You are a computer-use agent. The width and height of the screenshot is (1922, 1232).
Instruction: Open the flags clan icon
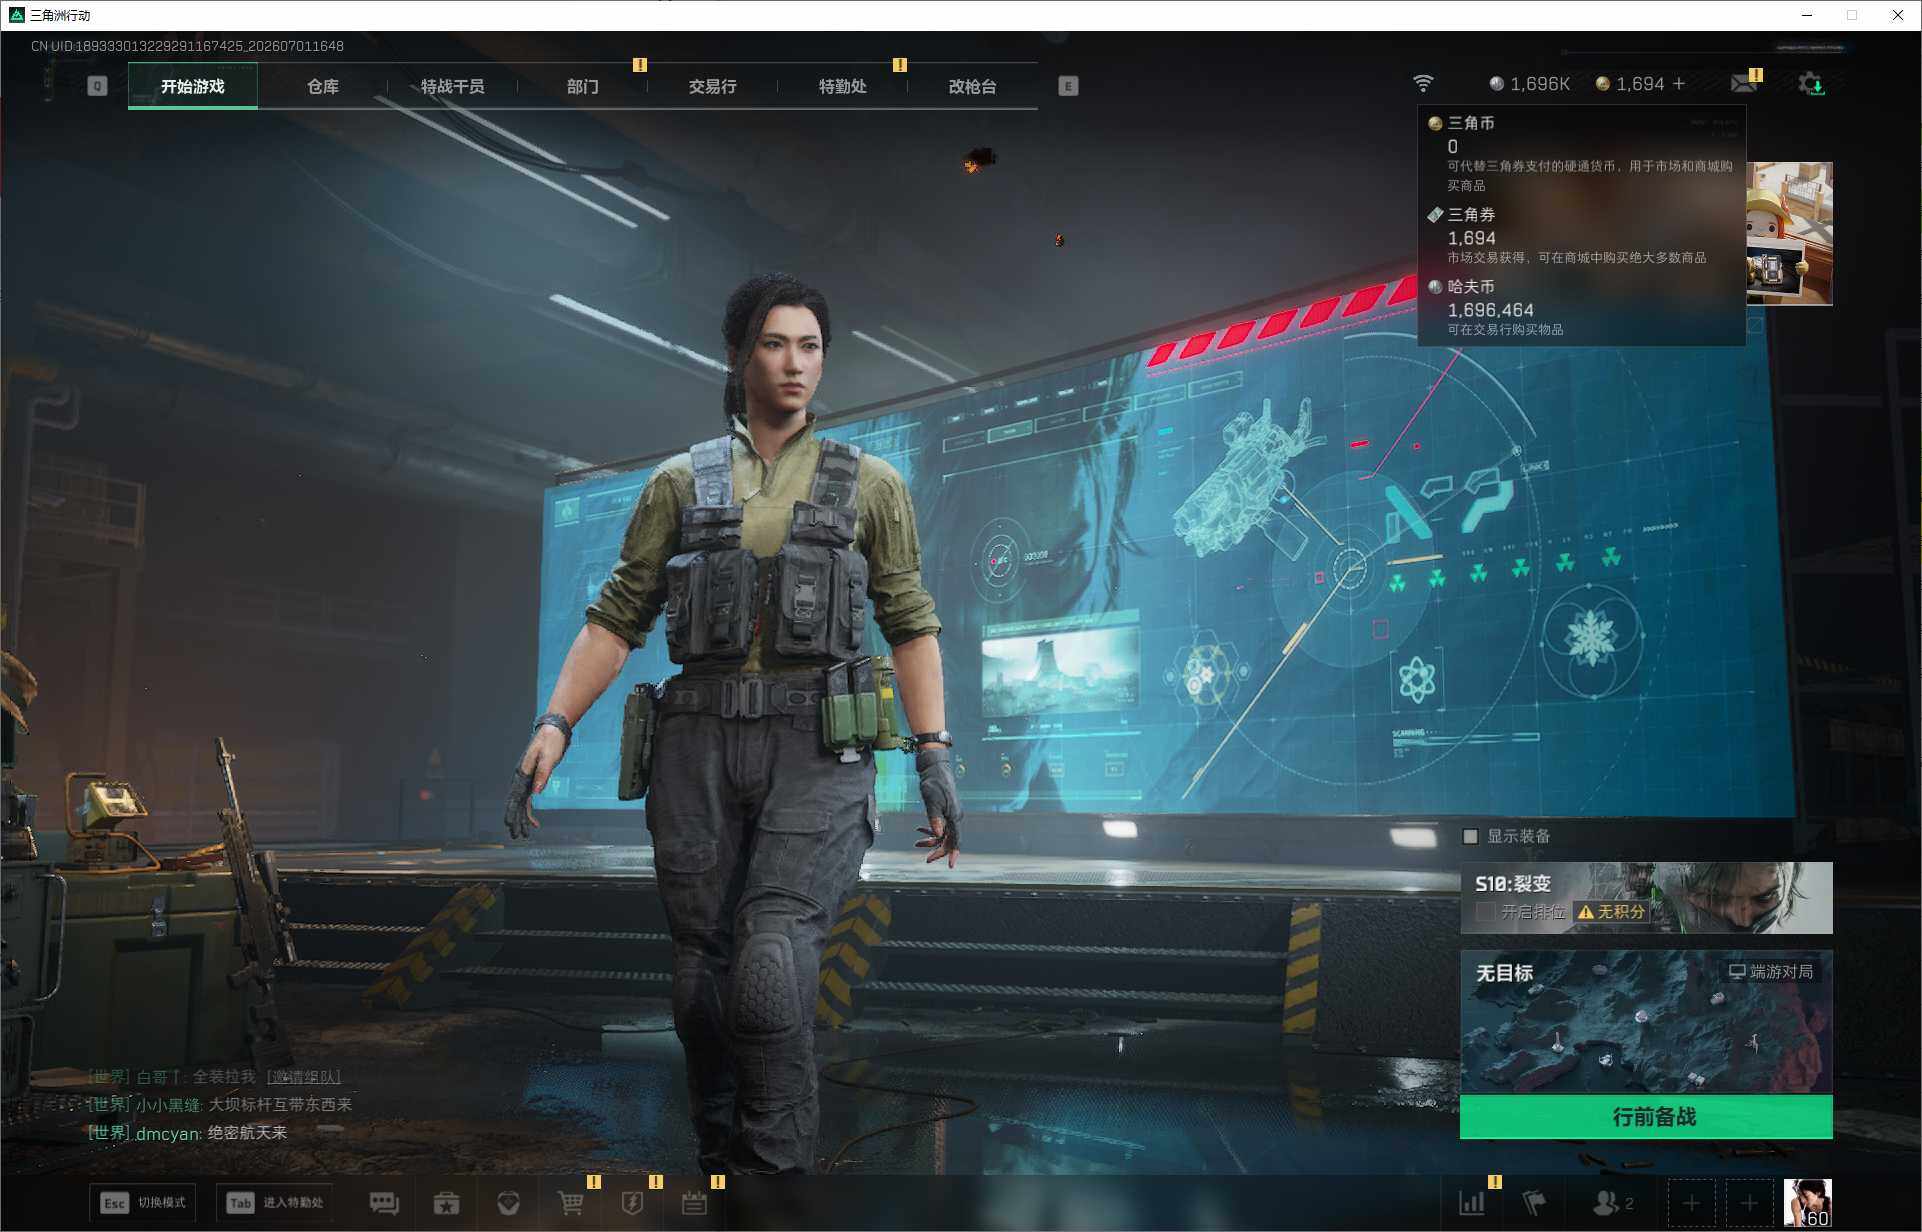[x=1534, y=1203]
